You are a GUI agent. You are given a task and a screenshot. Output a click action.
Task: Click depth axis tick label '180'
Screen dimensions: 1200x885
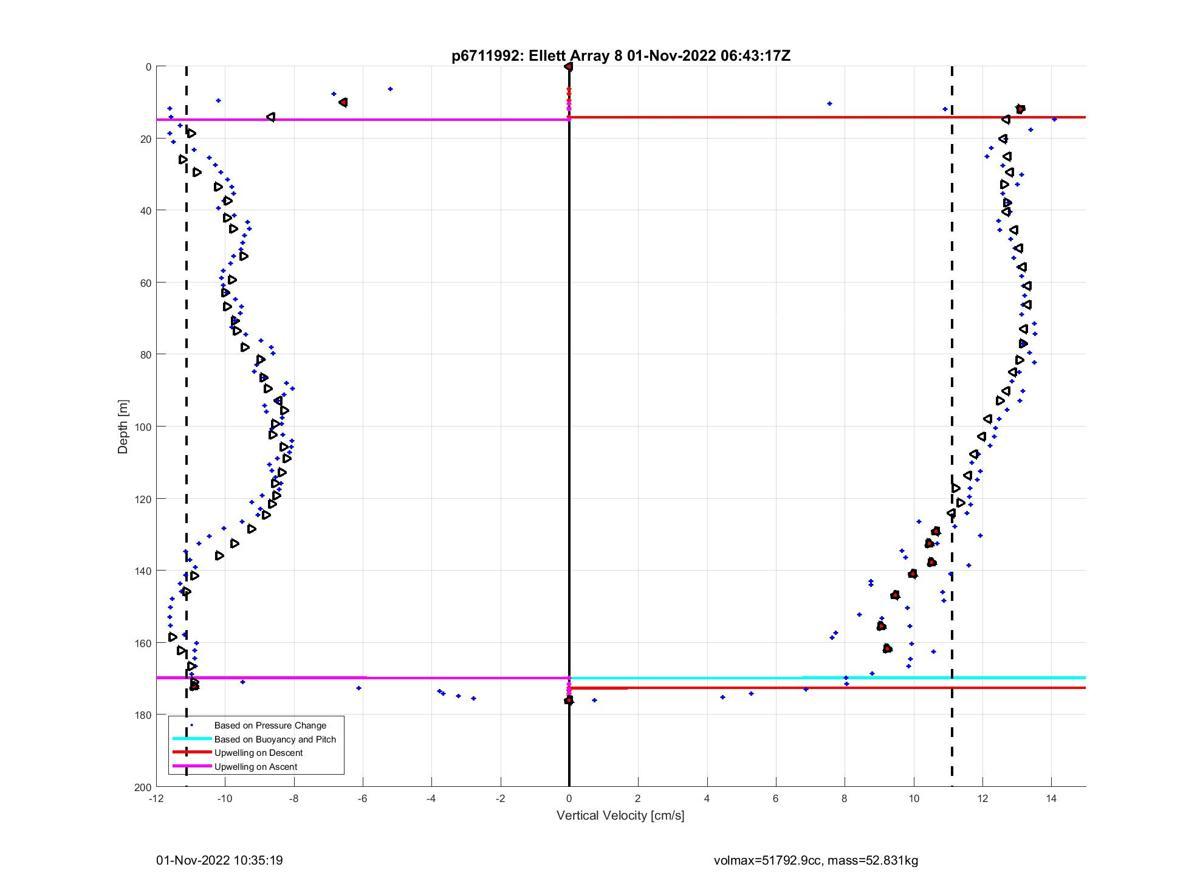click(x=142, y=715)
